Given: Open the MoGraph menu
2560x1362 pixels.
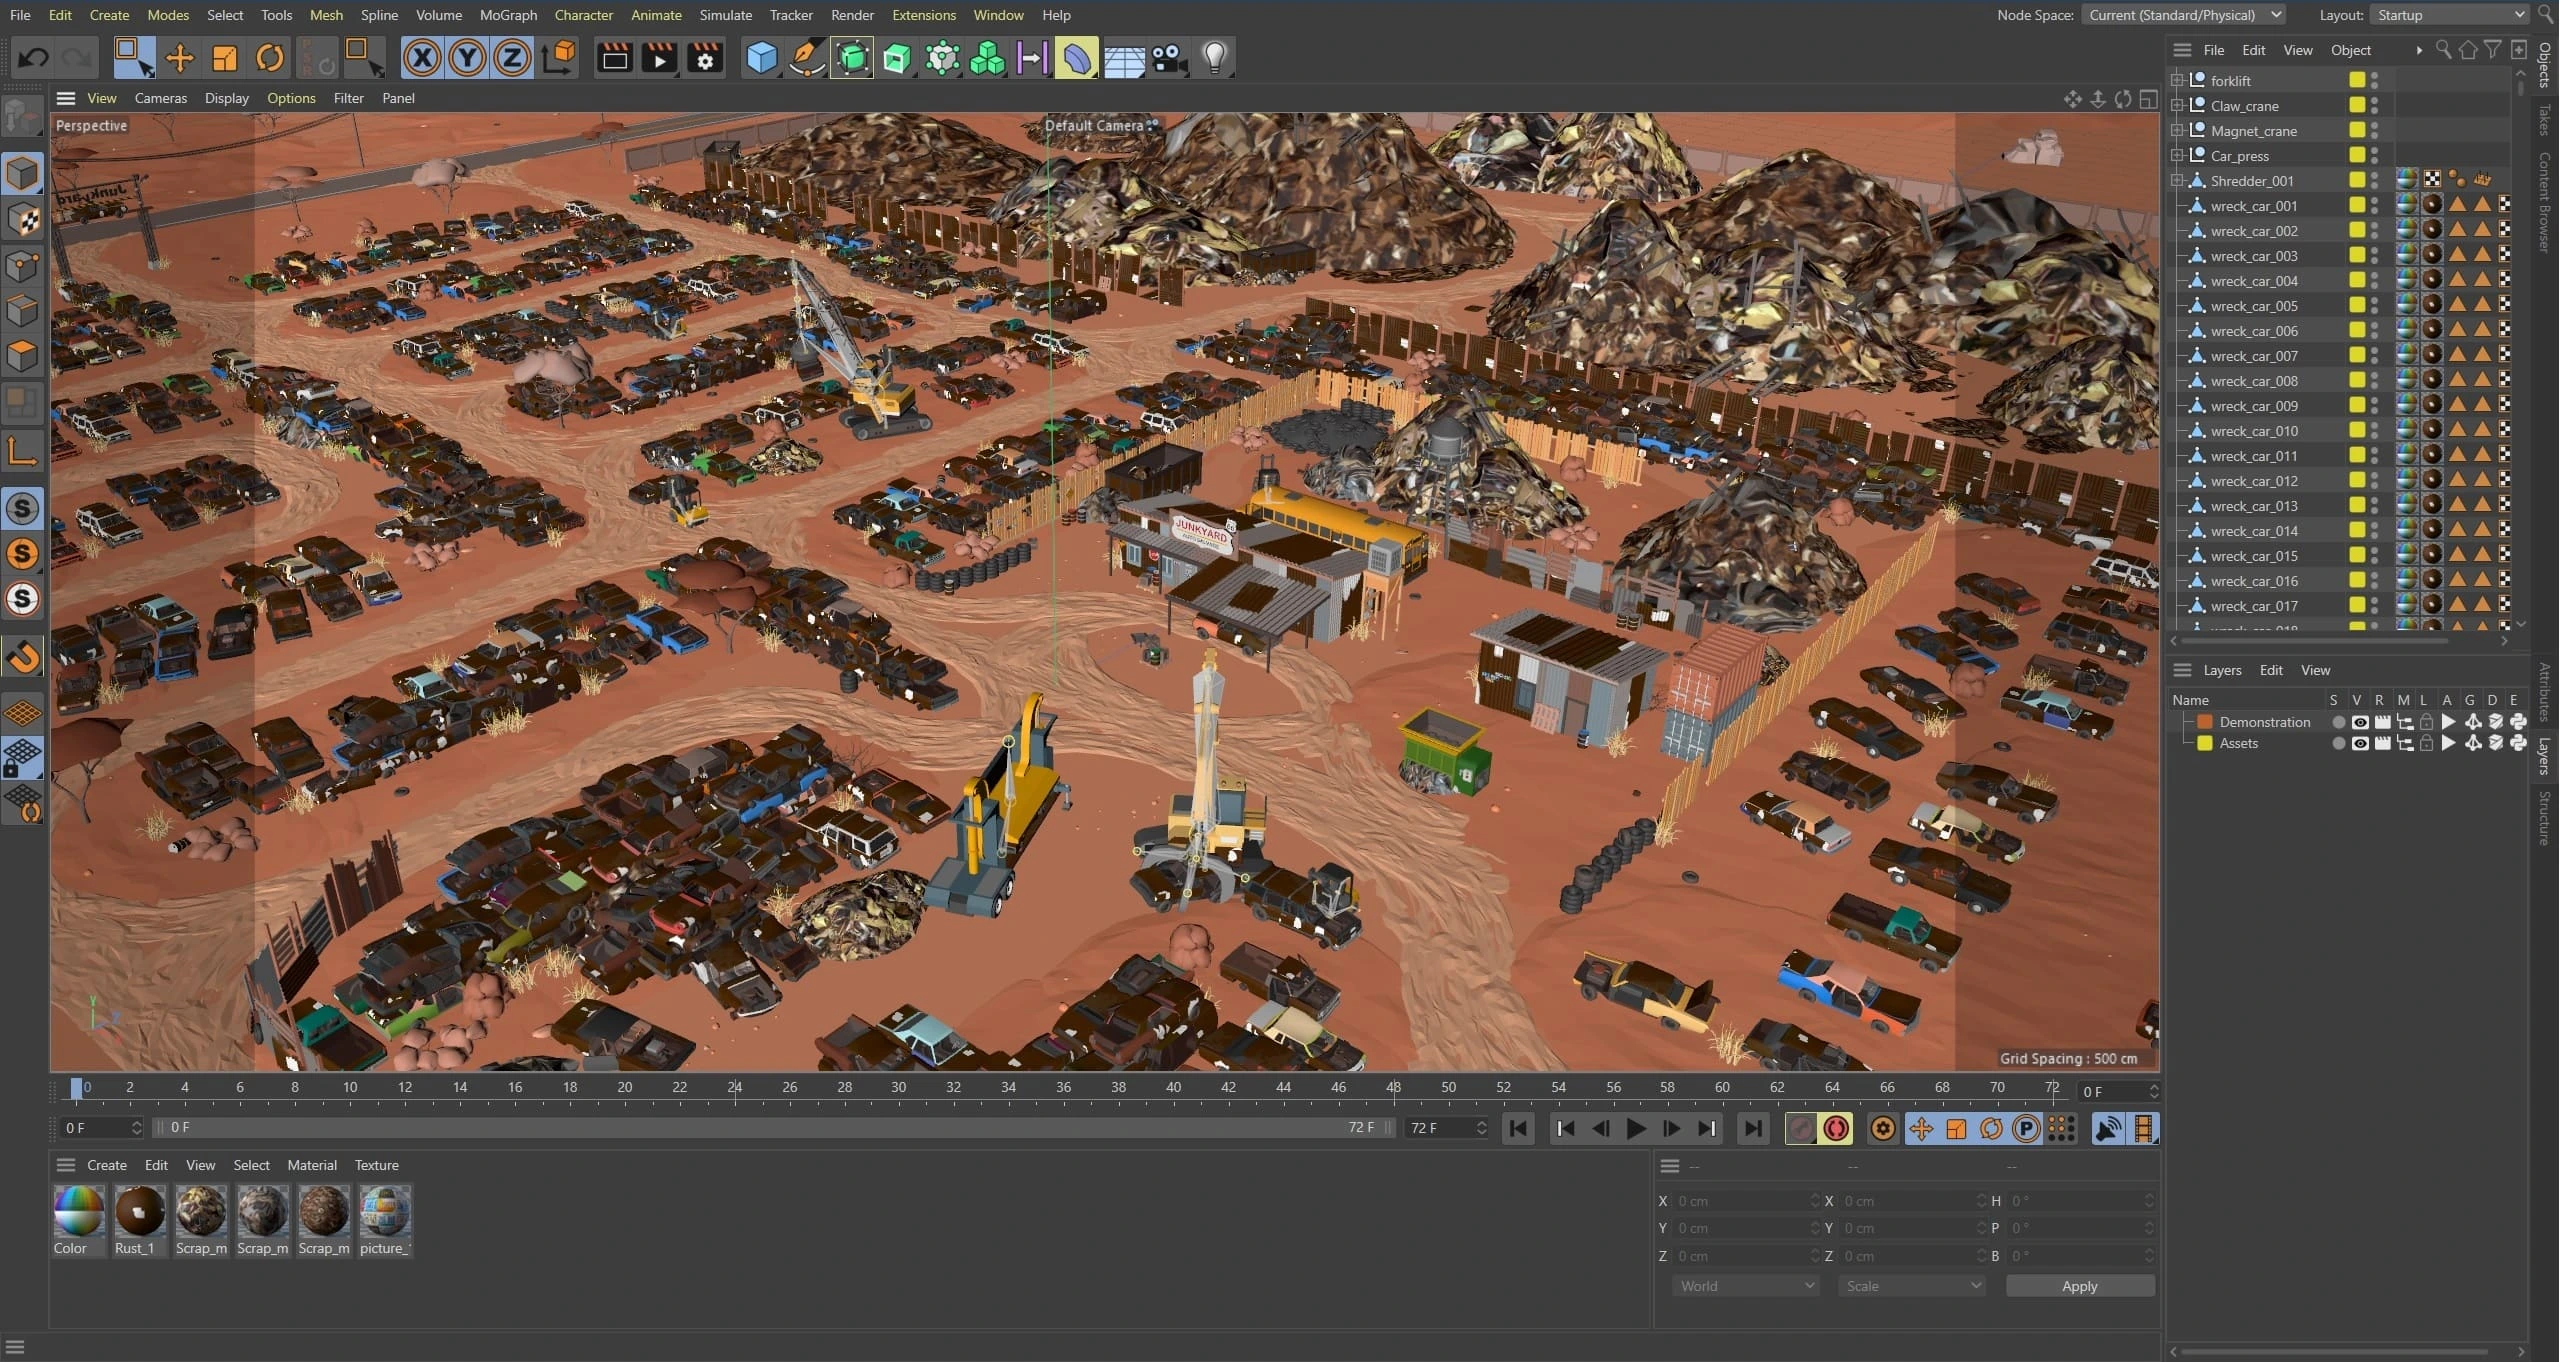Looking at the screenshot, I should pyautogui.click(x=508, y=15).
